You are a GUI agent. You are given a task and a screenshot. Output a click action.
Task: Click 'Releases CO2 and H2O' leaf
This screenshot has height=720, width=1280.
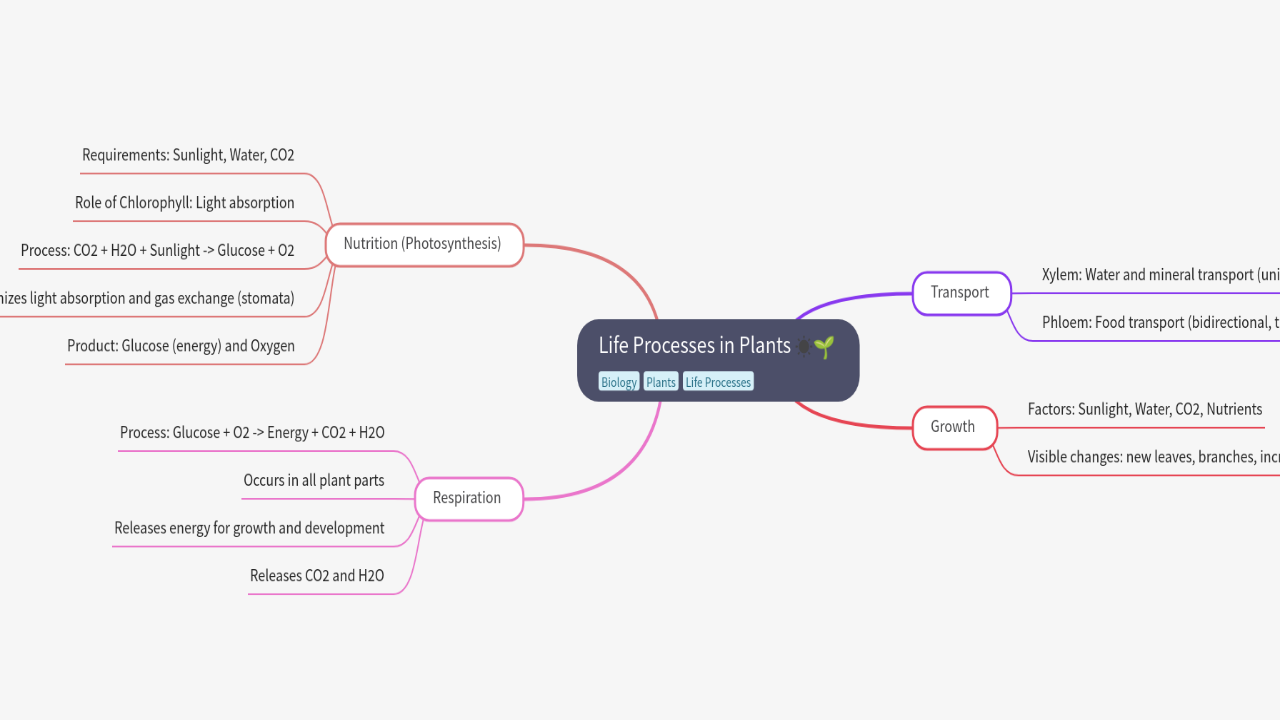click(x=317, y=576)
